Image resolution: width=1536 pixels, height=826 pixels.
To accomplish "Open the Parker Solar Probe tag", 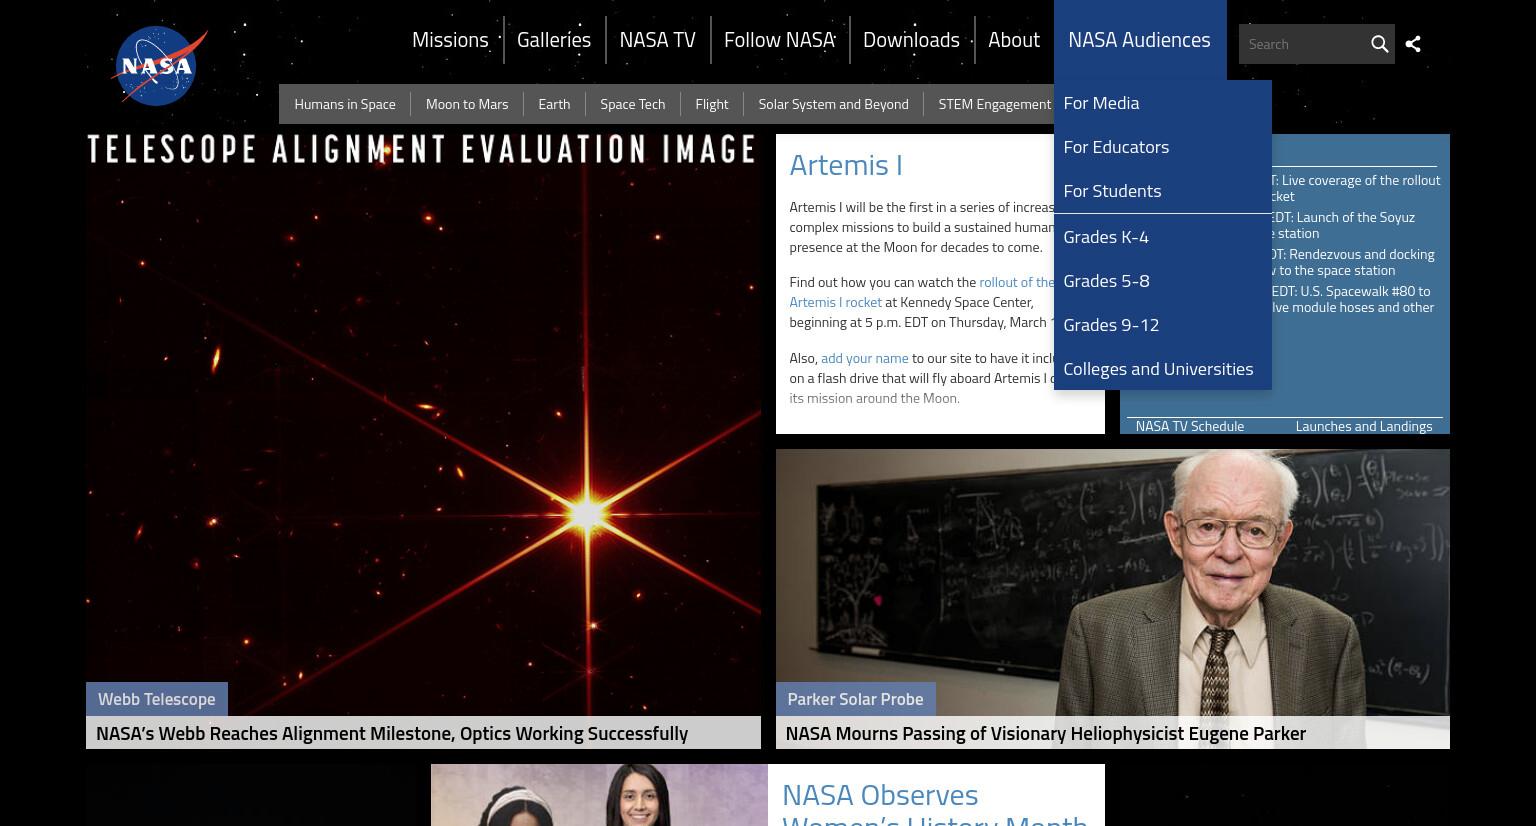I will point(855,699).
